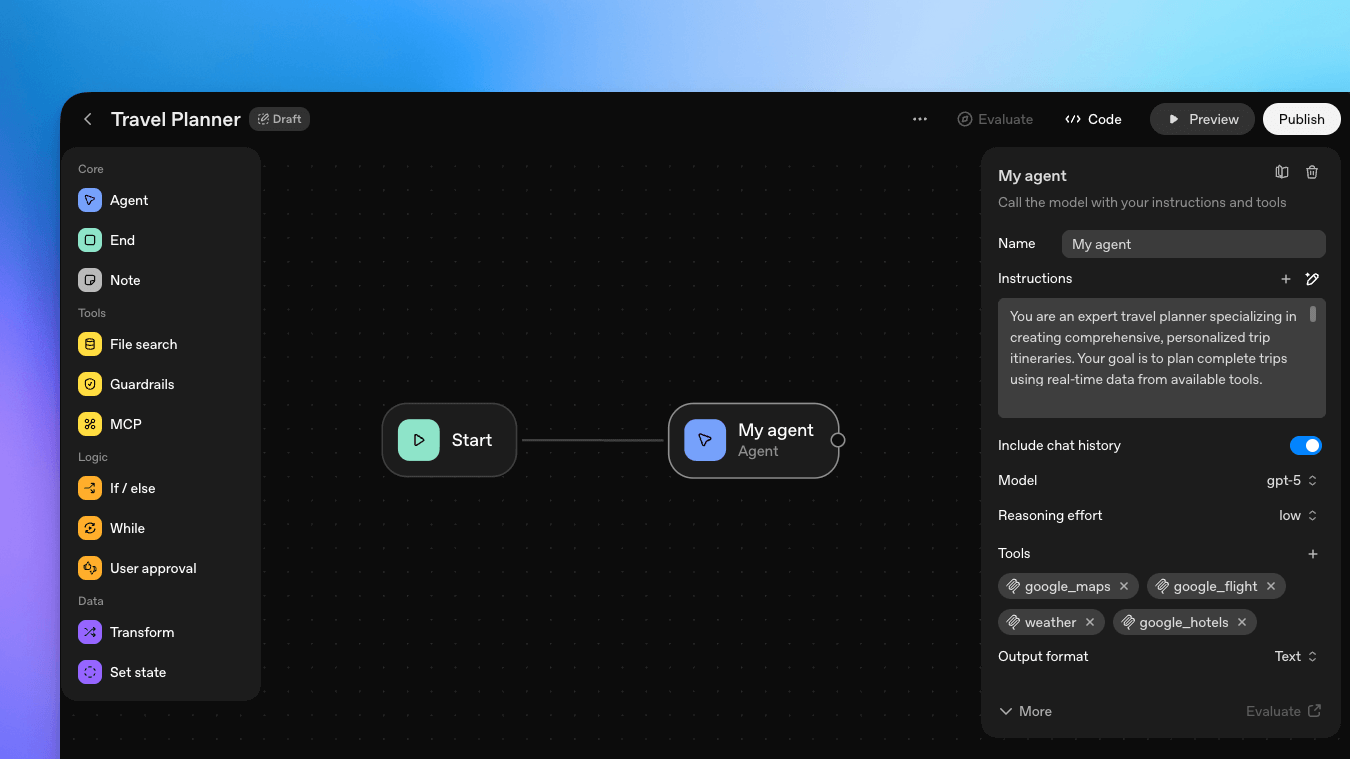Open the three-dot options menu
1350x759 pixels.
919,119
